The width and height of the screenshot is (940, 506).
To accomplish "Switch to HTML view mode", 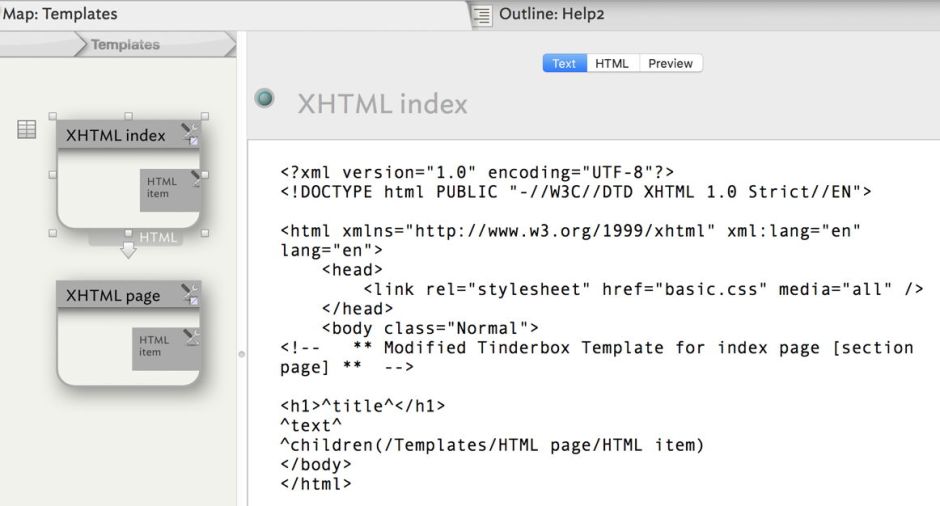I will (612, 63).
